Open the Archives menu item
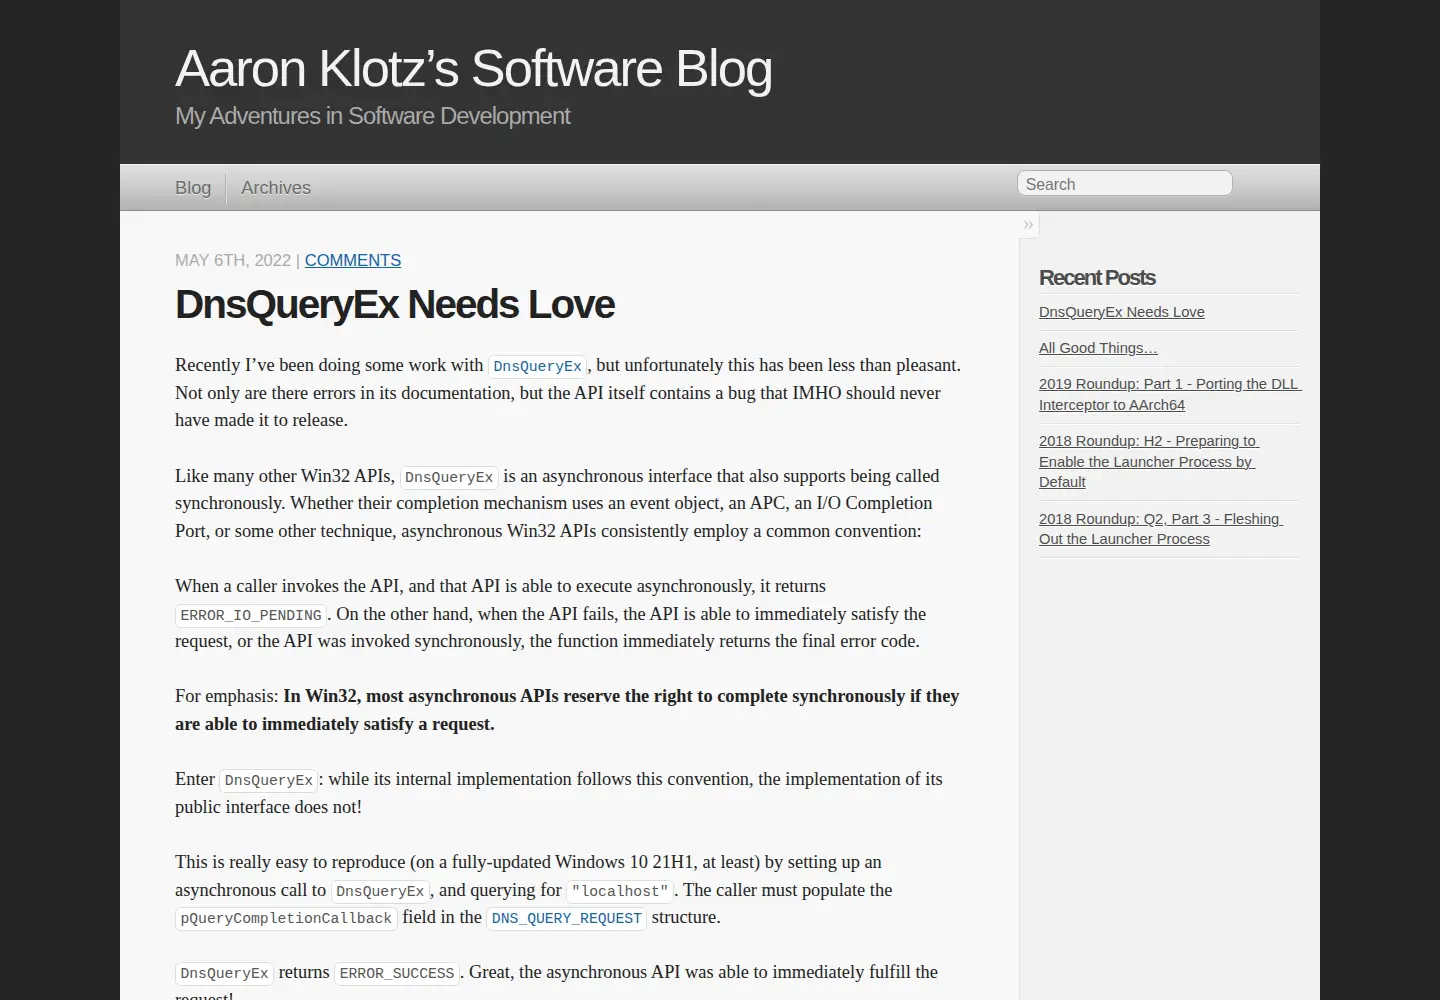 tap(276, 188)
